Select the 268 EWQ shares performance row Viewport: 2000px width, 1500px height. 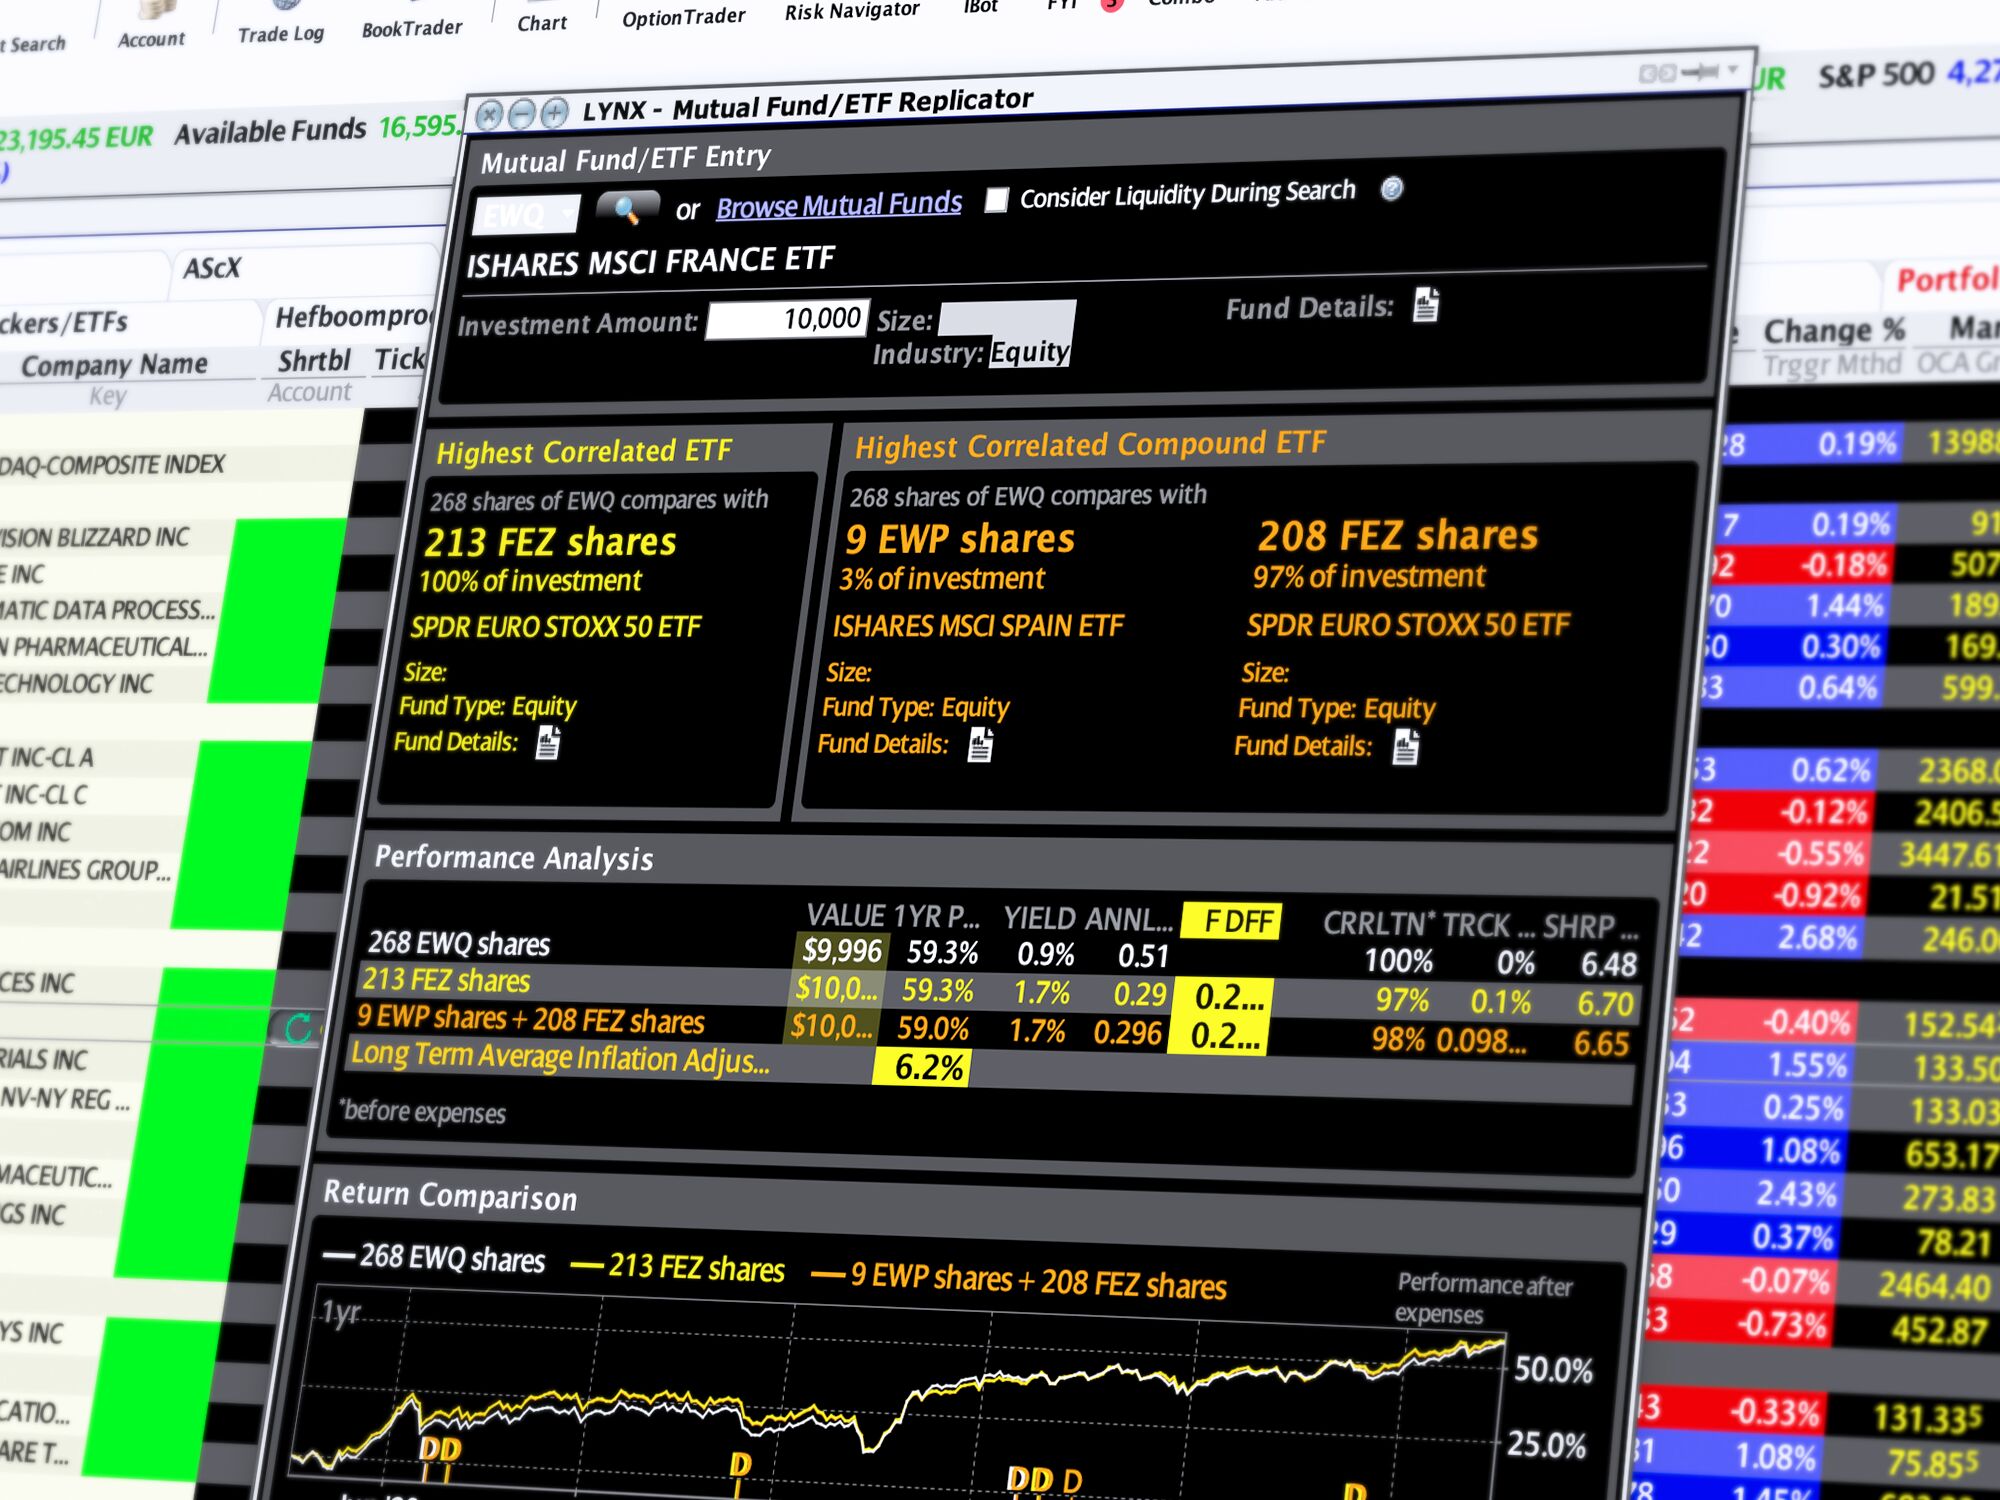pyautogui.click(x=1000, y=951)
